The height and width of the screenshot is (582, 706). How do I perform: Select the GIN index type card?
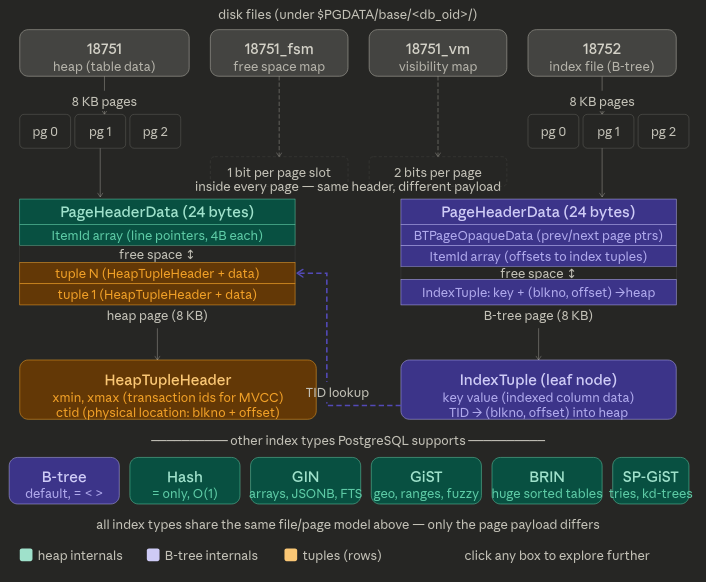[x=305, y=481]
